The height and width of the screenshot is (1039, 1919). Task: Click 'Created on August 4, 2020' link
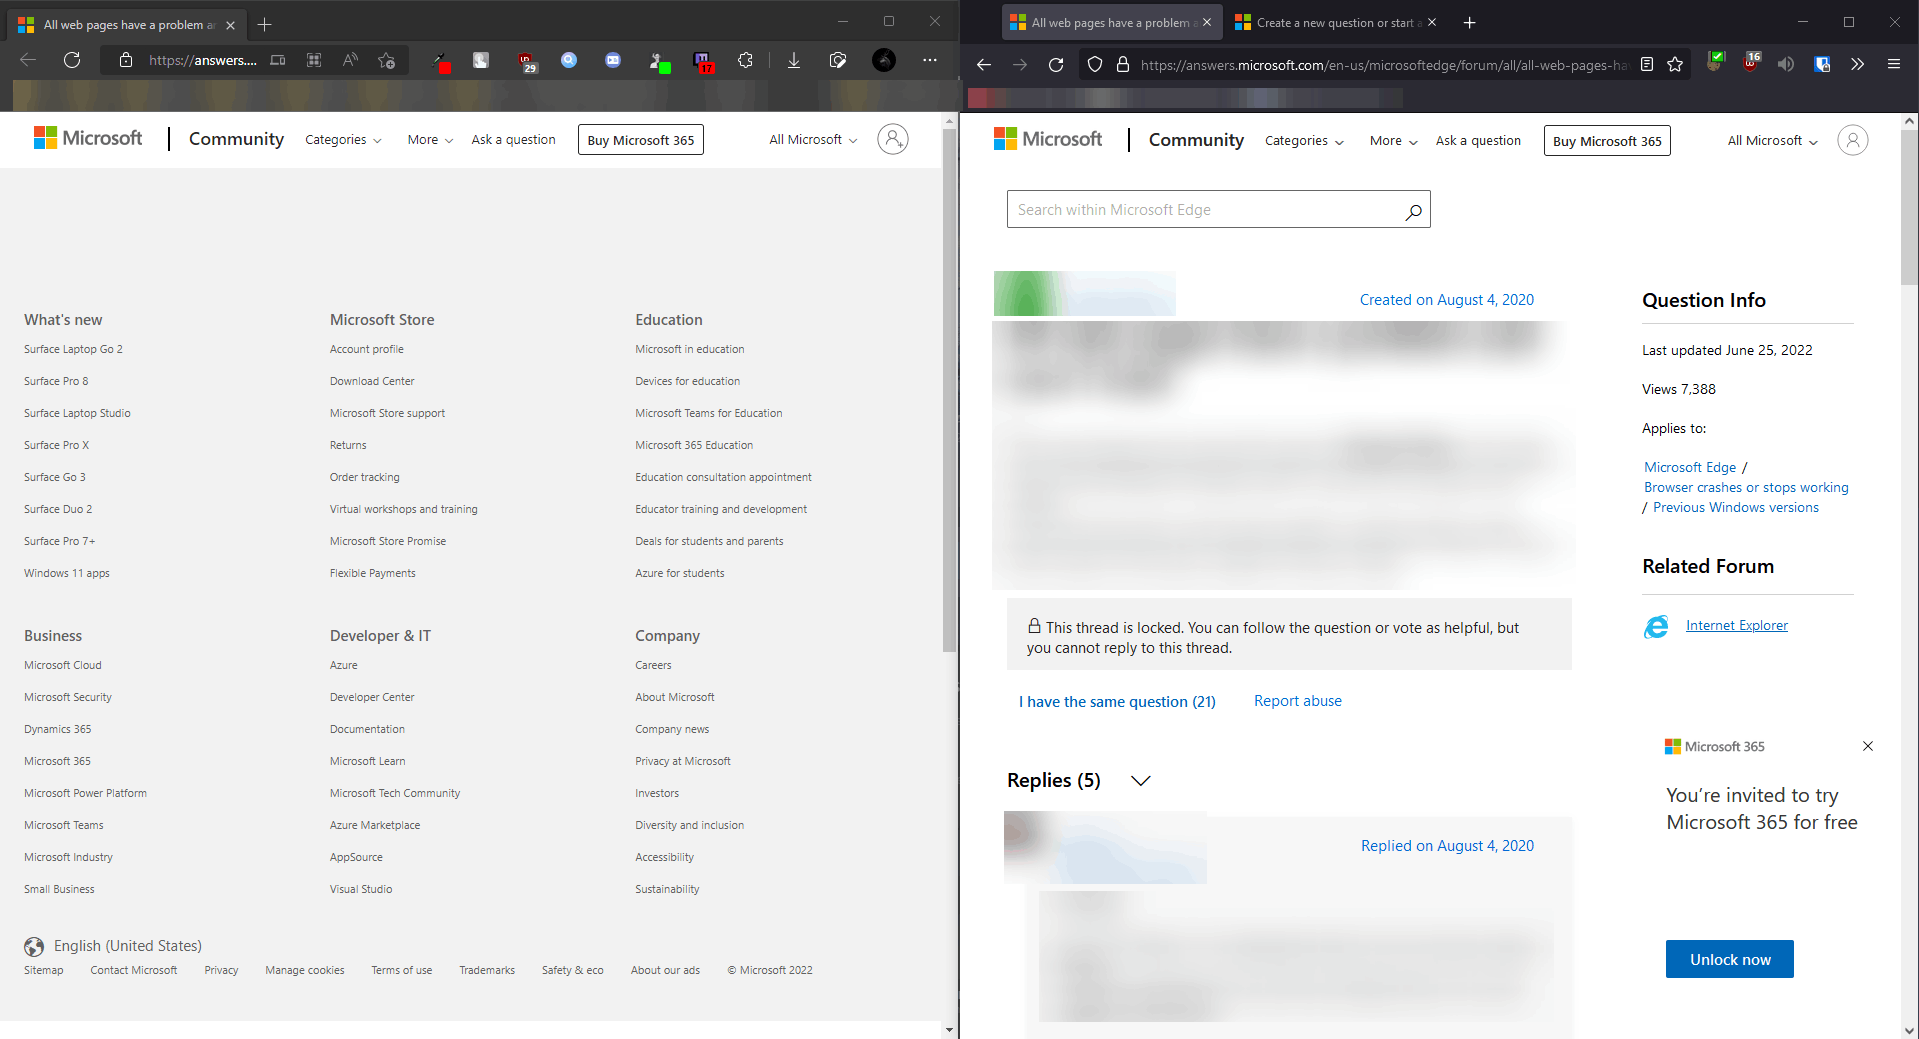coord(1447,300)
